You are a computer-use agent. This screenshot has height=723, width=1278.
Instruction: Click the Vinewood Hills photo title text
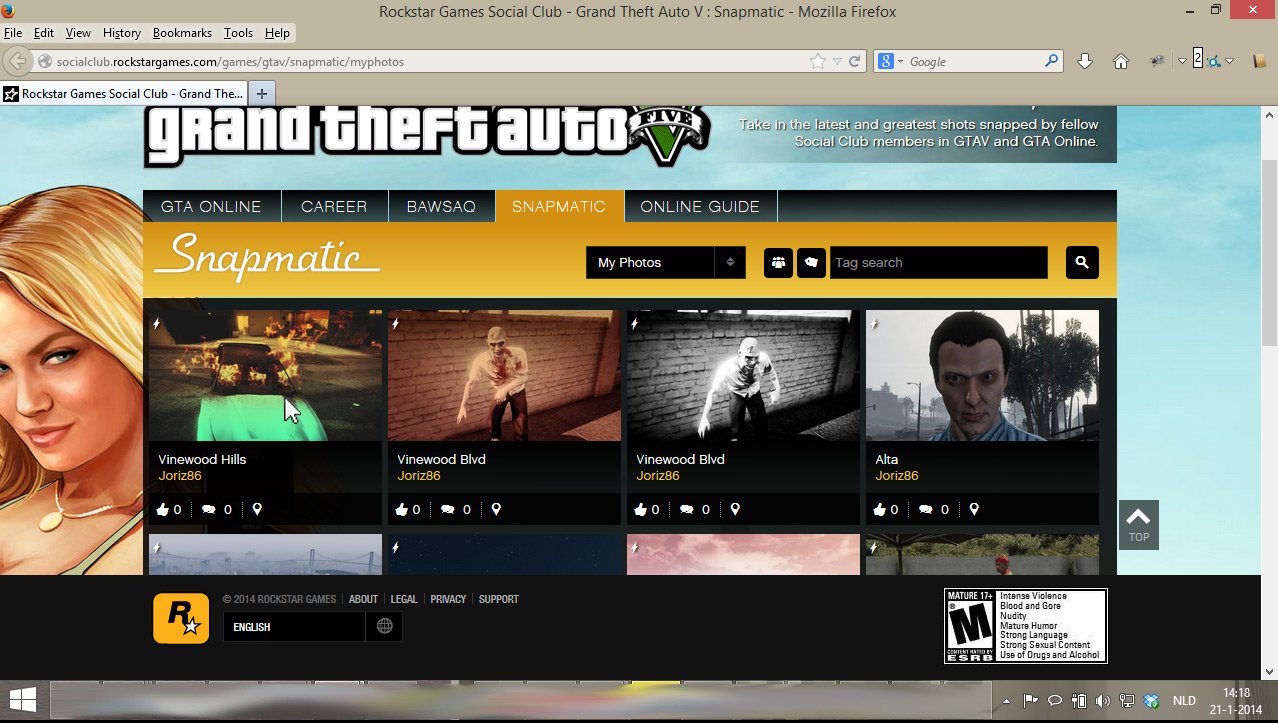(202, 459)
